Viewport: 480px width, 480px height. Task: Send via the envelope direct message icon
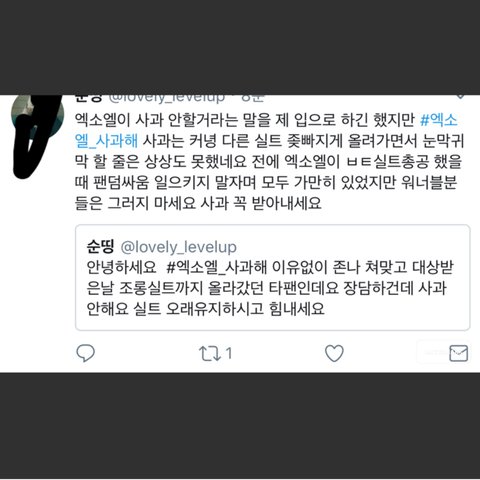click(459, 353)
